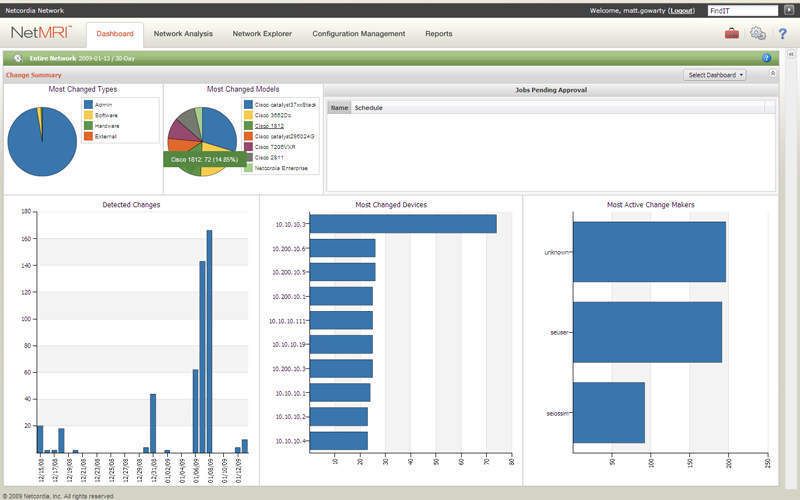Click the FindIT go arrow button

click(x=788, y=10)
